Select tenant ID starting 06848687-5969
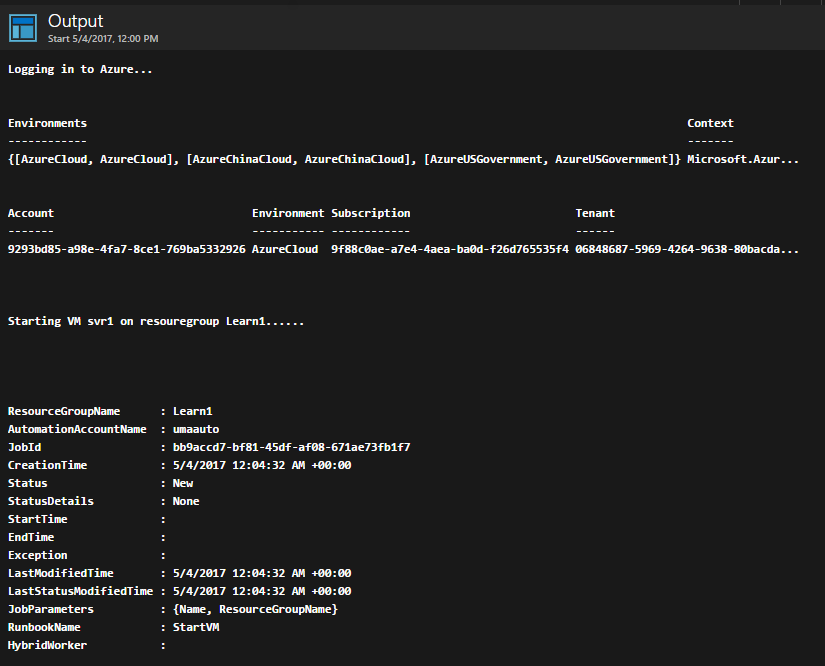The width and height of the screenshot is (825, 666). pos(687,249)
